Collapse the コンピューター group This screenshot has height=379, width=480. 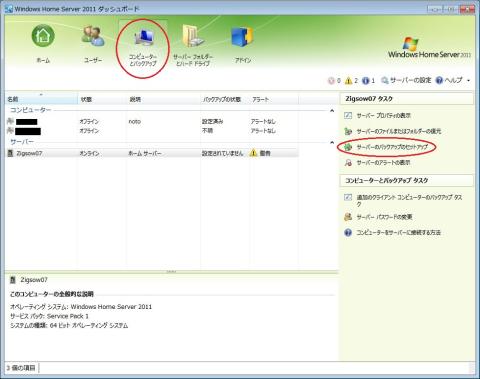point(332,110)
